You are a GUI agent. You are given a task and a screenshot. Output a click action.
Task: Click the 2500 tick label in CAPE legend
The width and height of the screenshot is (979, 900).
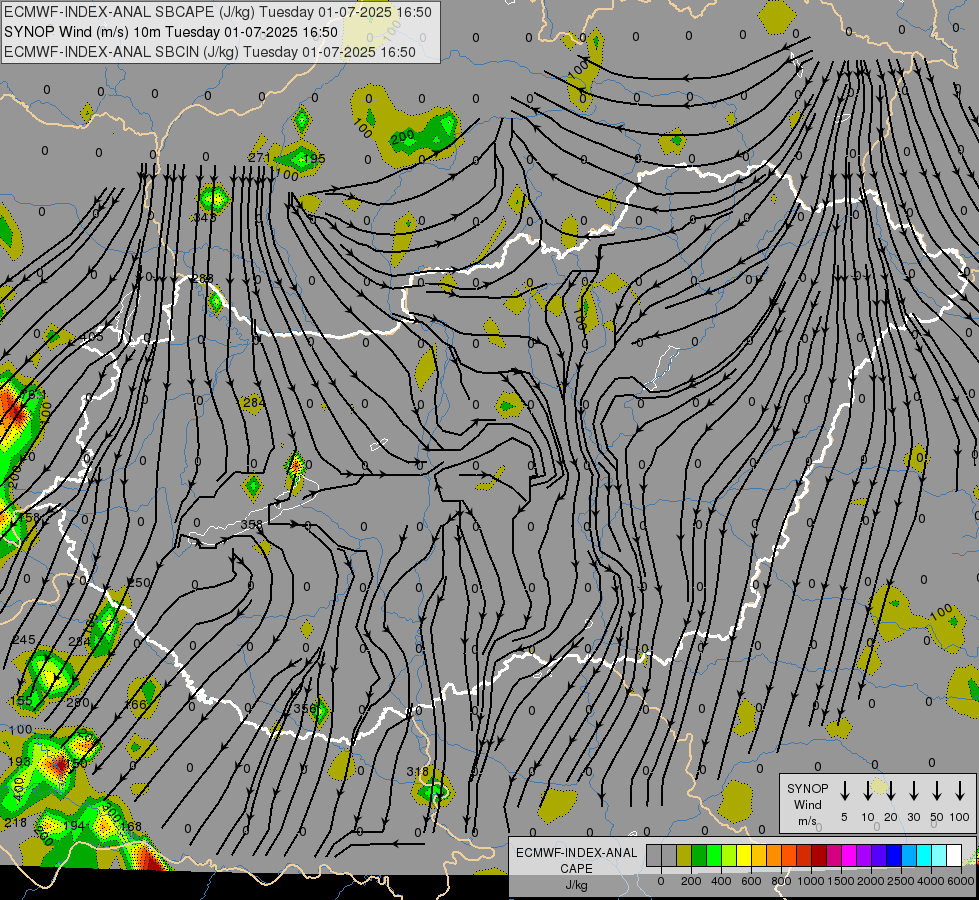pos(901,881)
